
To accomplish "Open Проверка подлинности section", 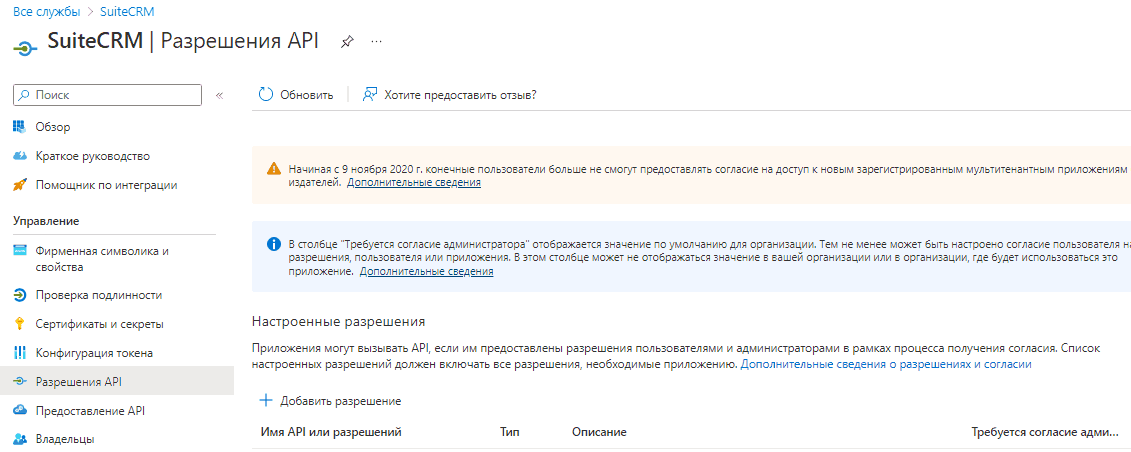I will click(x=99, y=295).
